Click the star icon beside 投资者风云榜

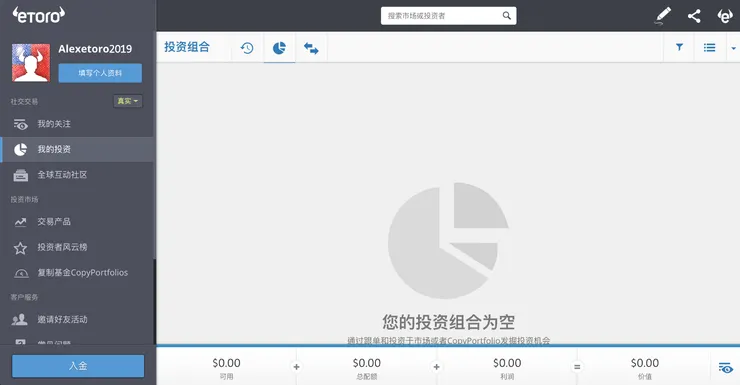tap(20, 248)
